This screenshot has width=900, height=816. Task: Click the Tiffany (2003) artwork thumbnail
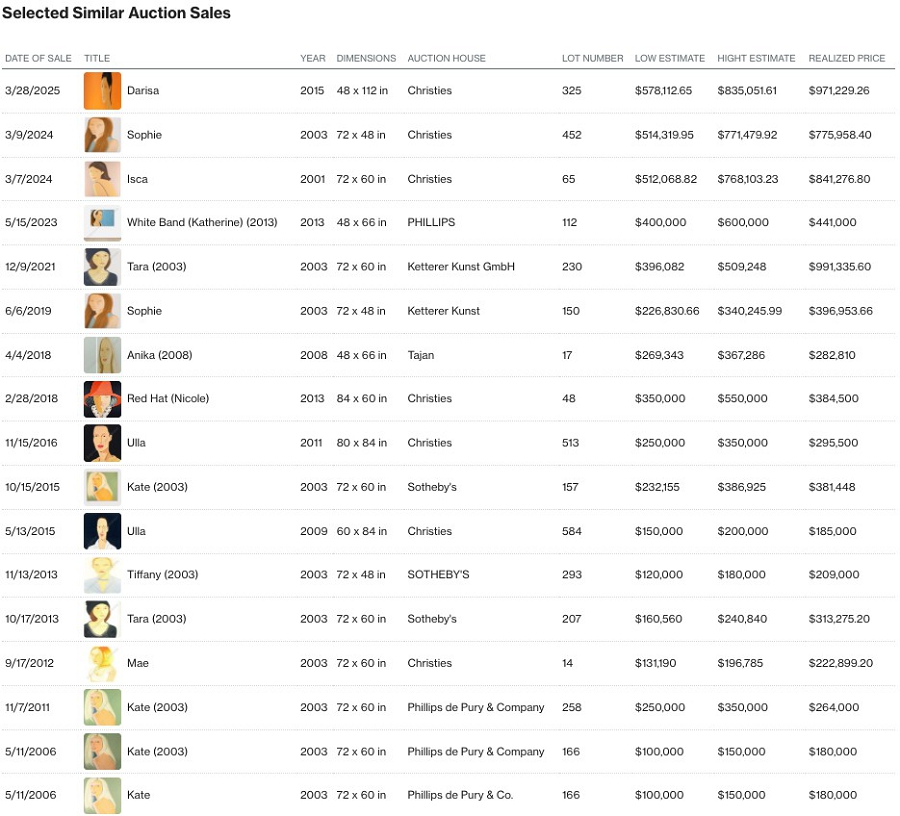(x=102, y=575)
